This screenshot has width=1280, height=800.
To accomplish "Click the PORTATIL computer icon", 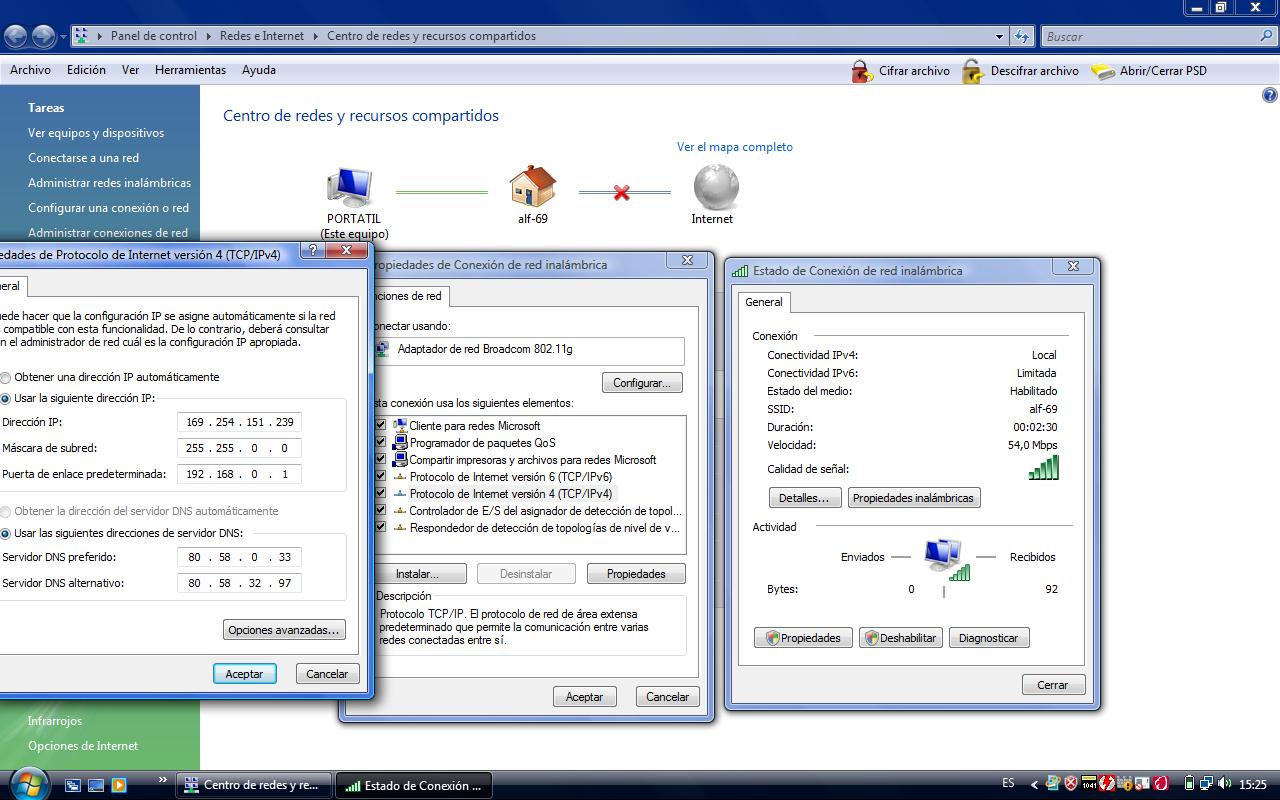I will [x=351, y=187].
